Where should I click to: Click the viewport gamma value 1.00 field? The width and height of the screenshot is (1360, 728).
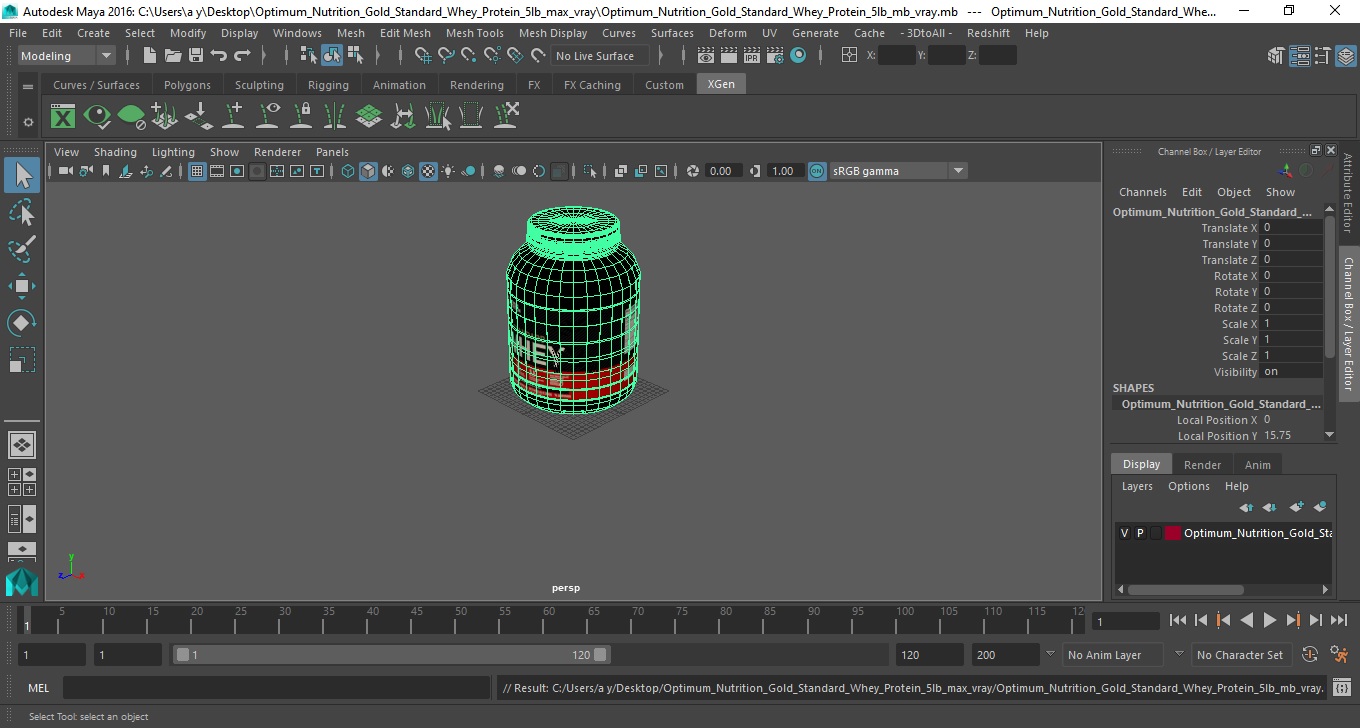tap(783, 171)
